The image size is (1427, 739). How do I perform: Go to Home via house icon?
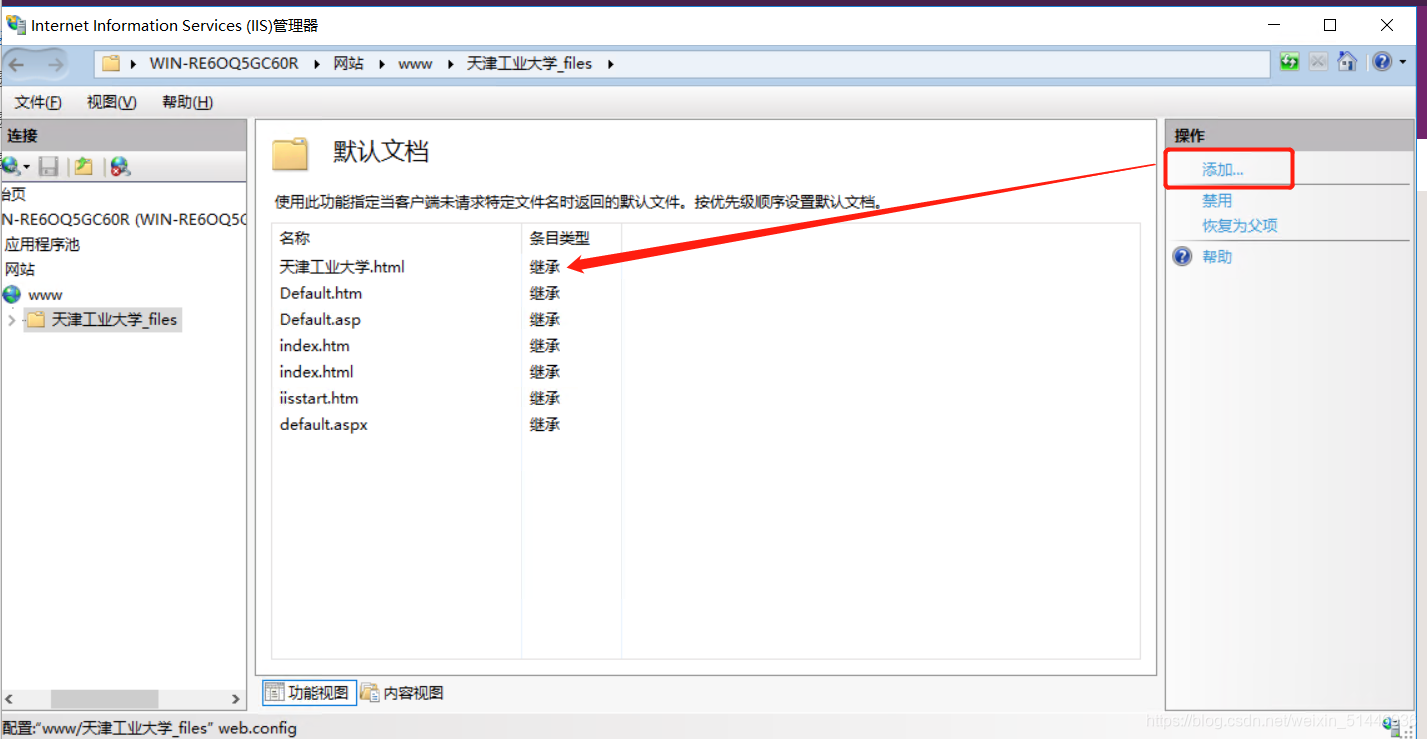click(1347, 62)
